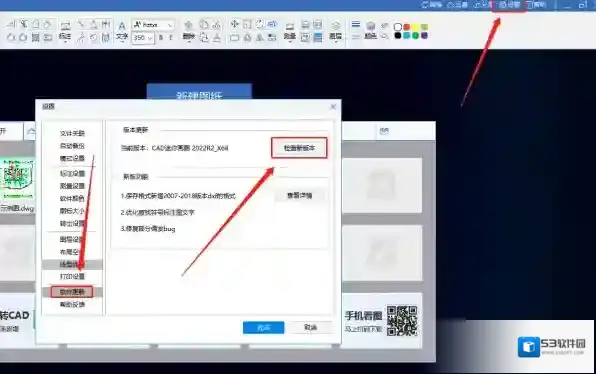Select 标注设置 in settings list

pyautogui.click(x=72, y=173)
